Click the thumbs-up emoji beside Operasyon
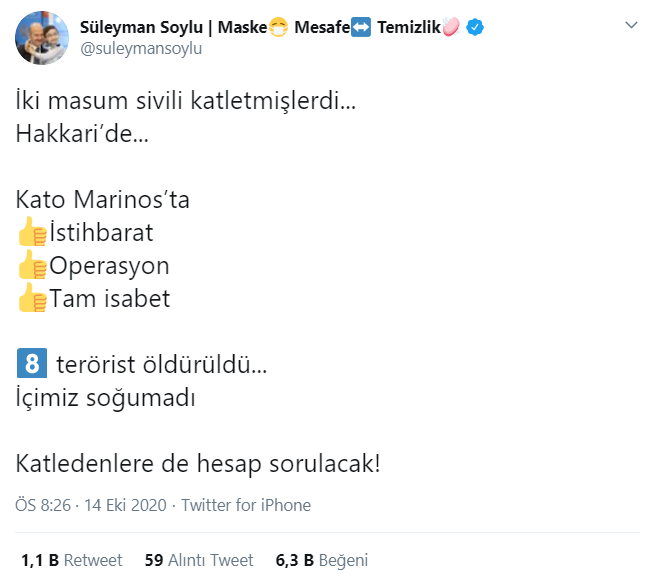651x584 pixels. (x=31, y=266)
